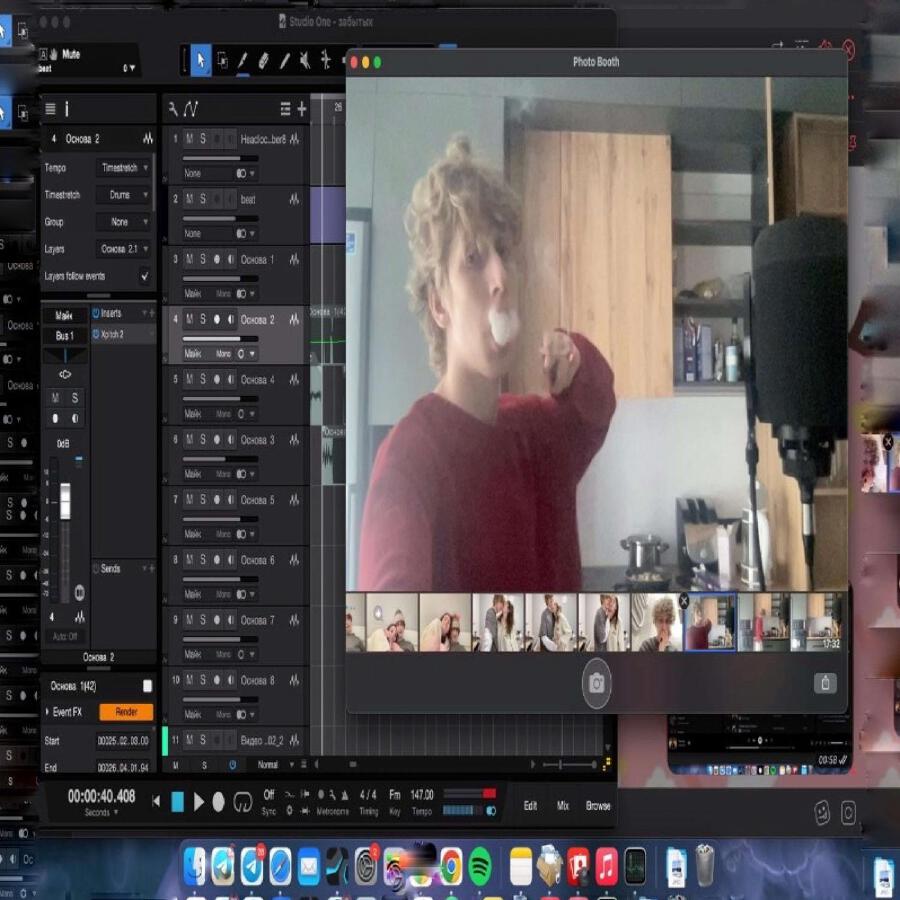Viewport: 900px width, 900px height.
Task: Open the automation curve view icon
Action: 190,109
